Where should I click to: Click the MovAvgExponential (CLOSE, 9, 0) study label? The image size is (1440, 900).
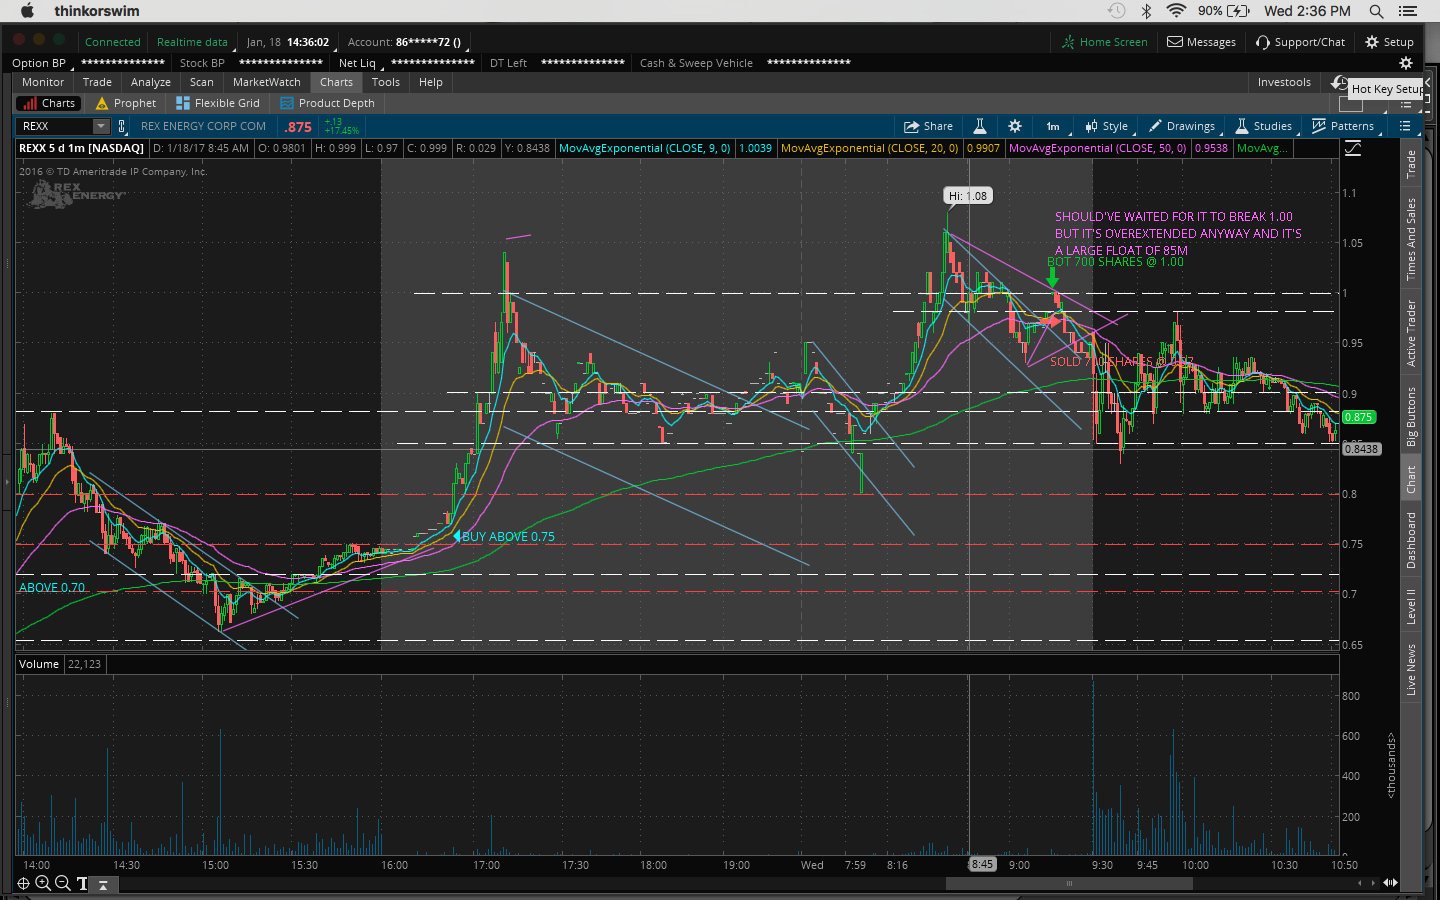[644, 148]
